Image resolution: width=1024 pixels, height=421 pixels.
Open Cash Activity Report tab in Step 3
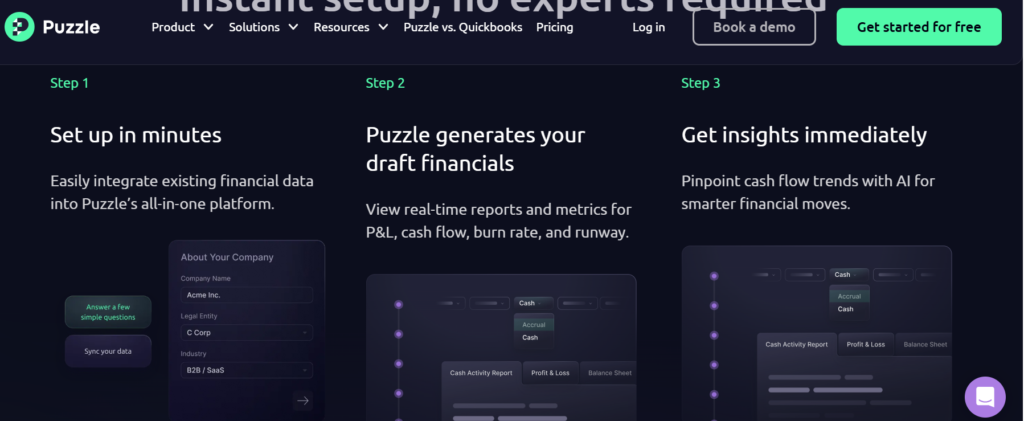coord(796,344)
